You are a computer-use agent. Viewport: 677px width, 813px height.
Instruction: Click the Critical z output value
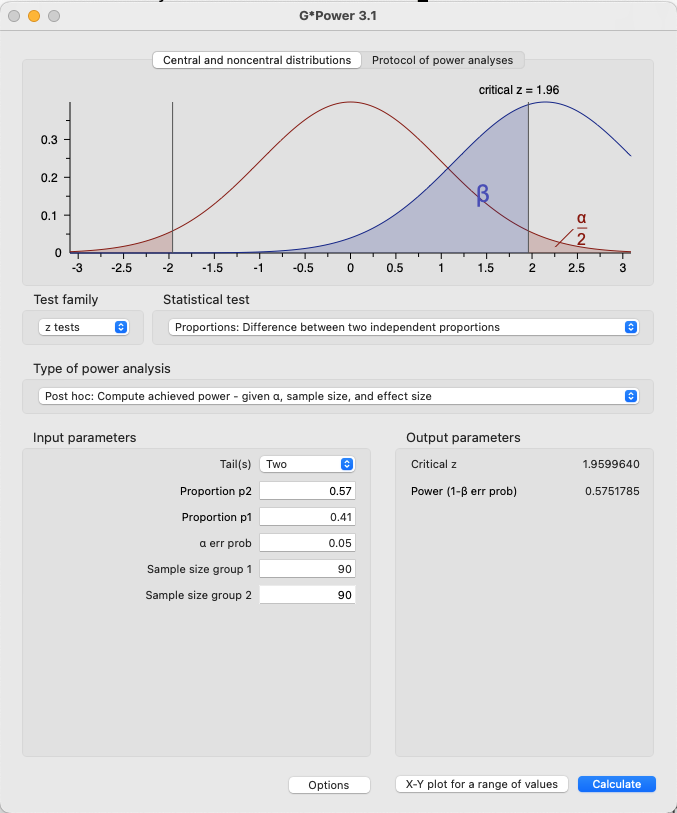point(610,464)
